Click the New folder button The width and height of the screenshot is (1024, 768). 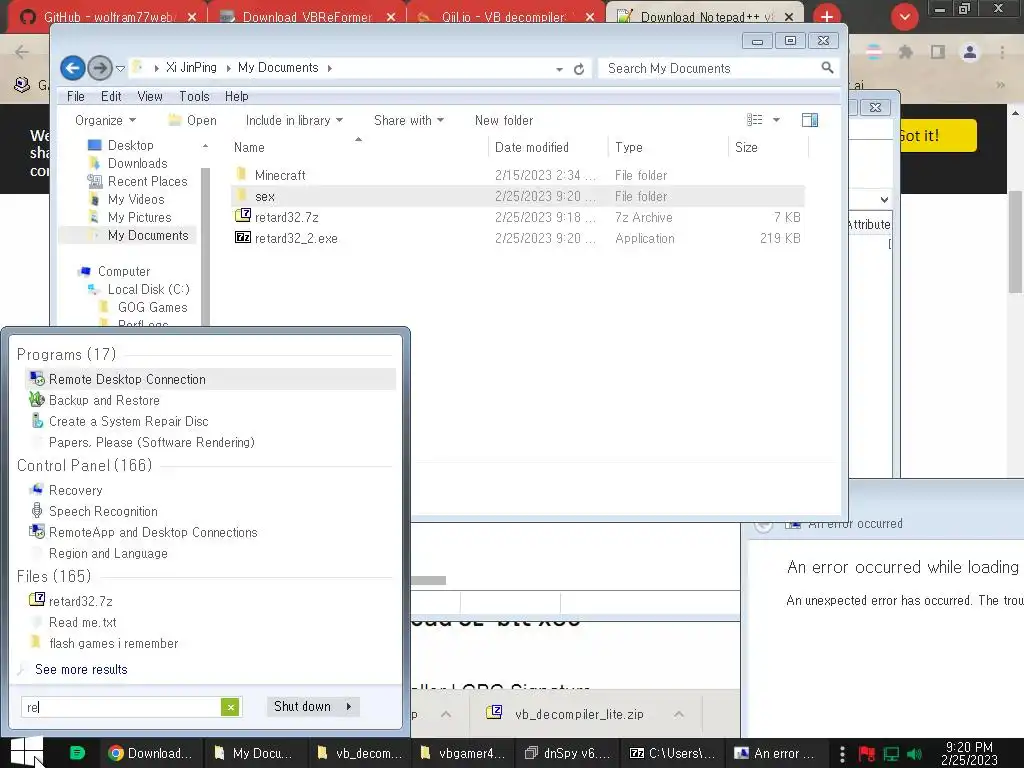pos(504,120)
